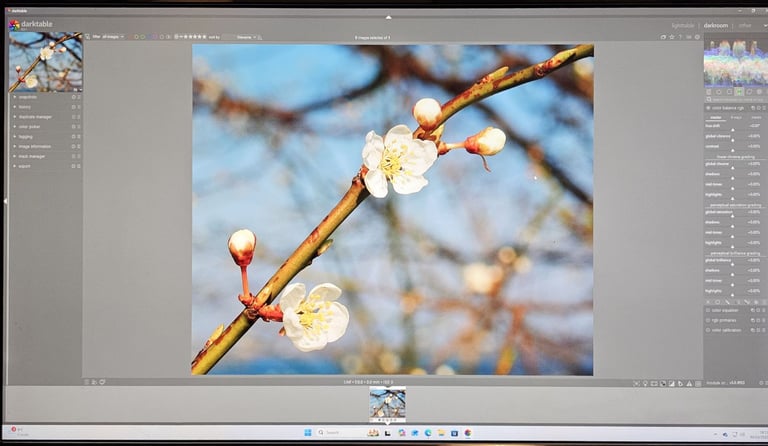Reset the color equalizer module
The width and height of the screenshot is (768, 446).
coord(758,310)
